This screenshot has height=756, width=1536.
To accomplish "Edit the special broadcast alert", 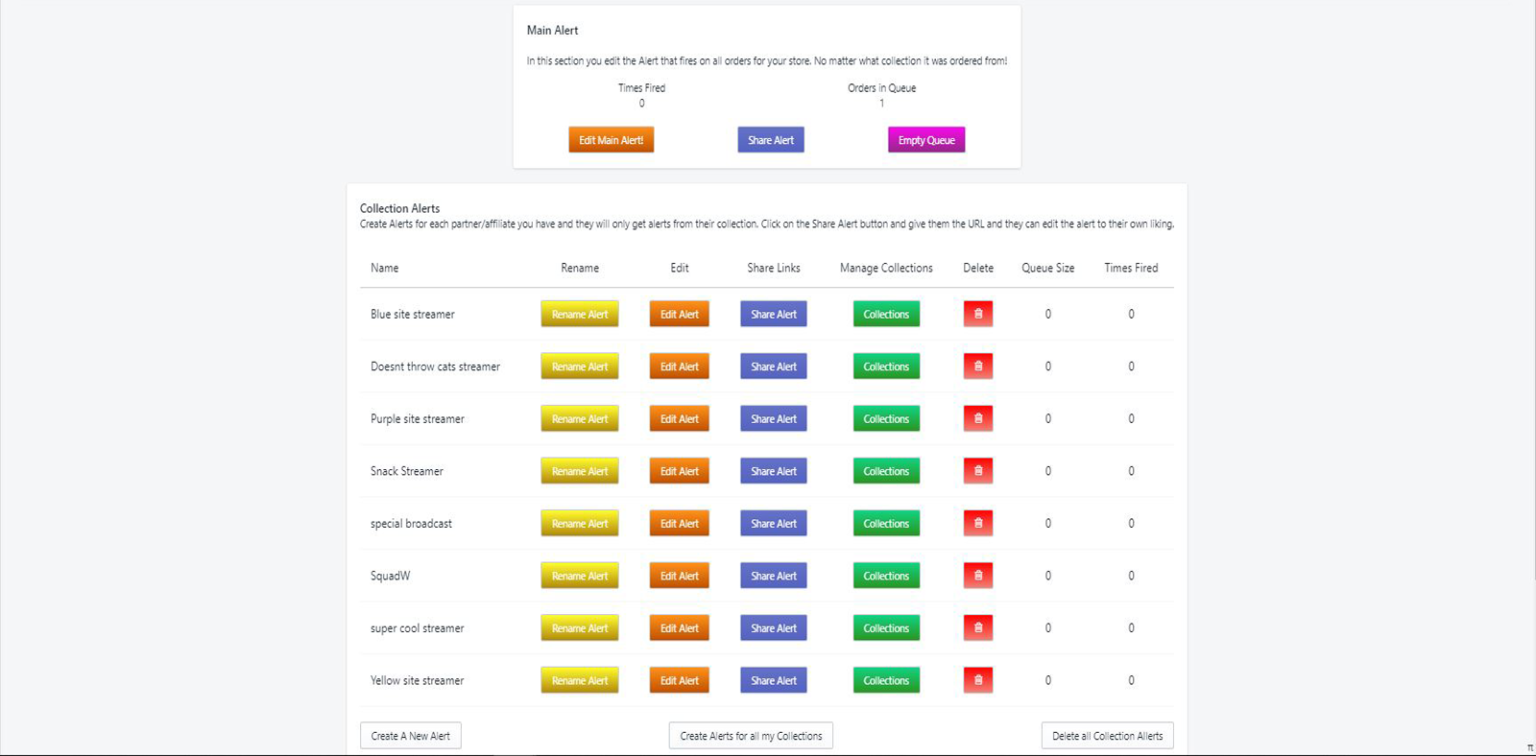I will [679, 523].
